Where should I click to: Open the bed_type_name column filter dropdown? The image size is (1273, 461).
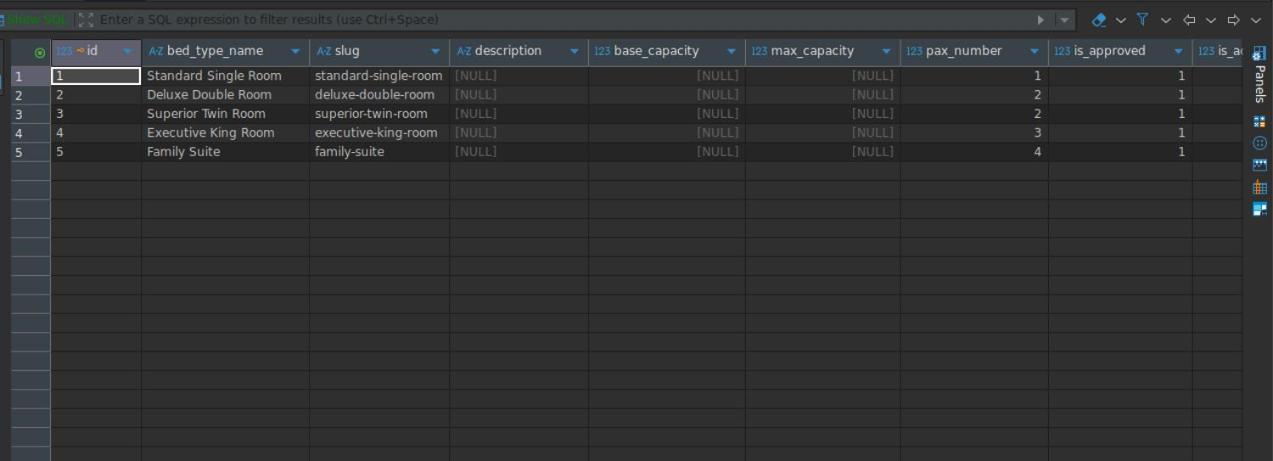click(295, 52)
